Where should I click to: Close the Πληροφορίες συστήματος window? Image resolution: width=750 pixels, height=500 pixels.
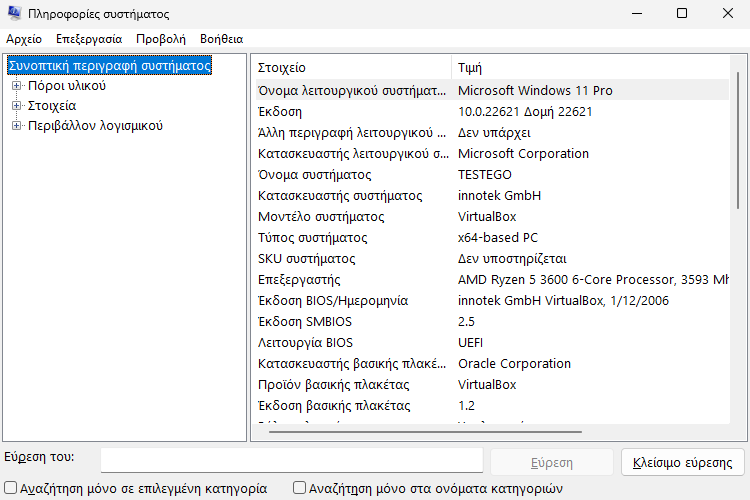coord(728,13)
